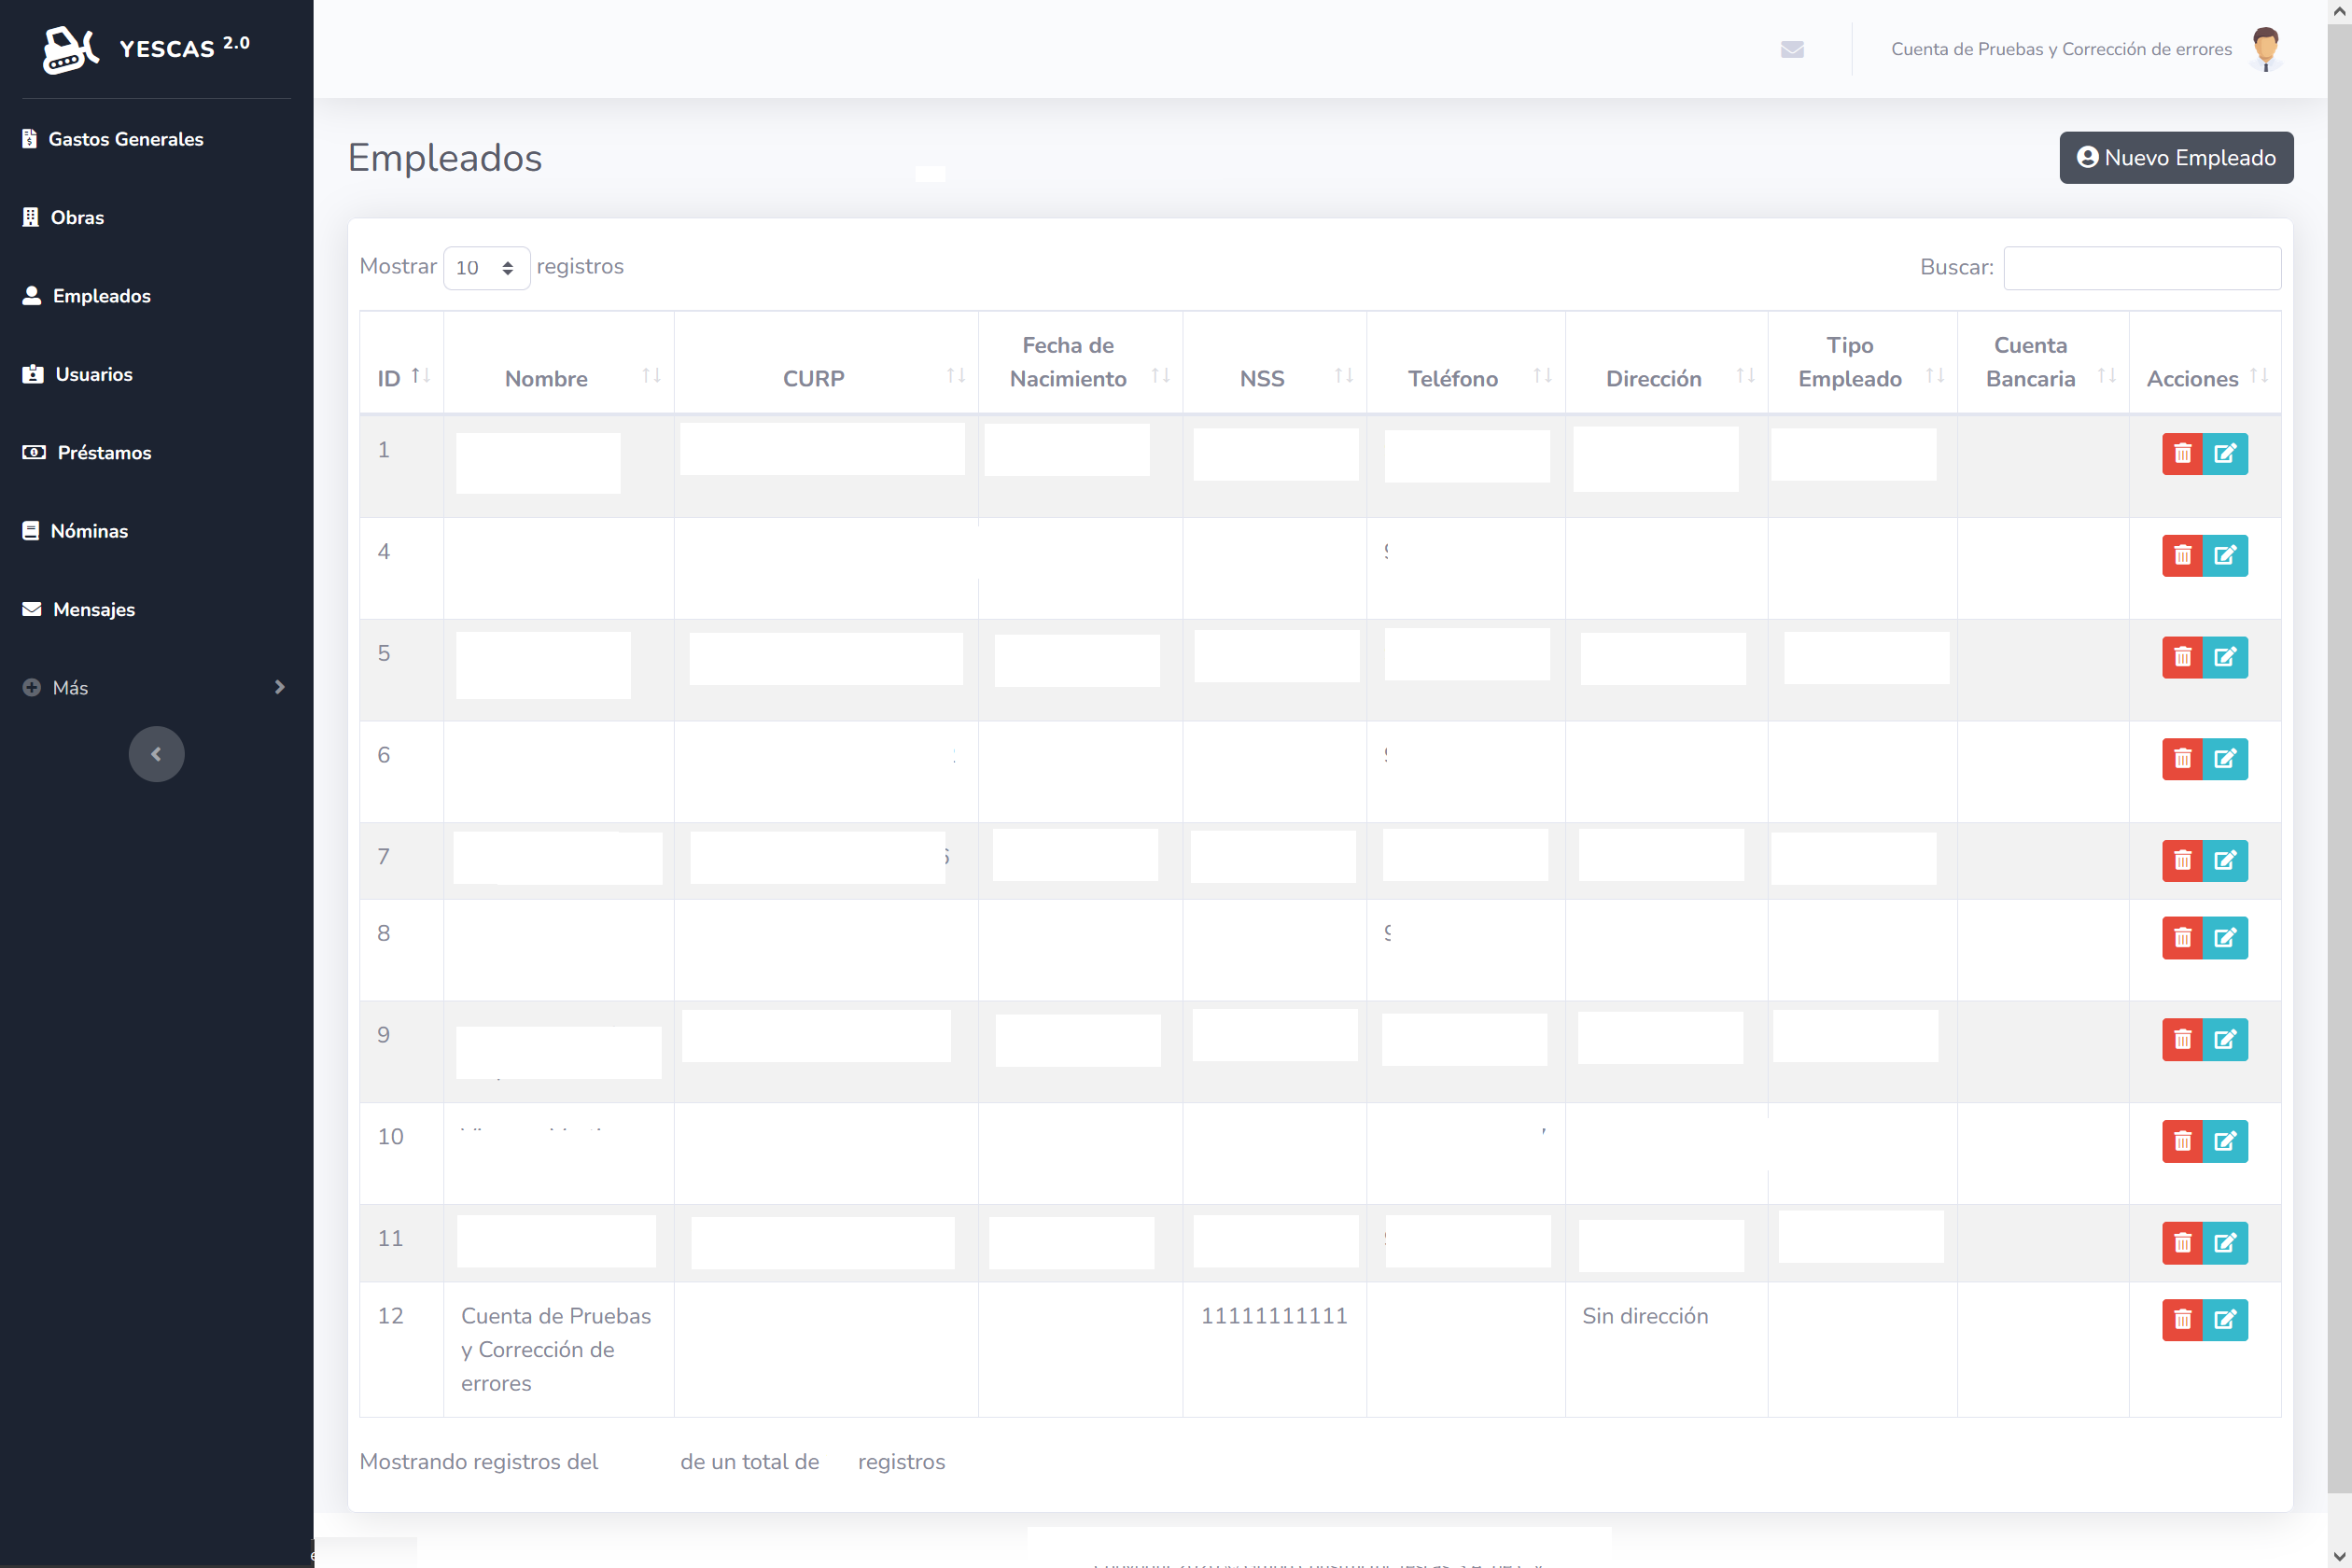Focus the Buscar search field

coord(2142,267)
